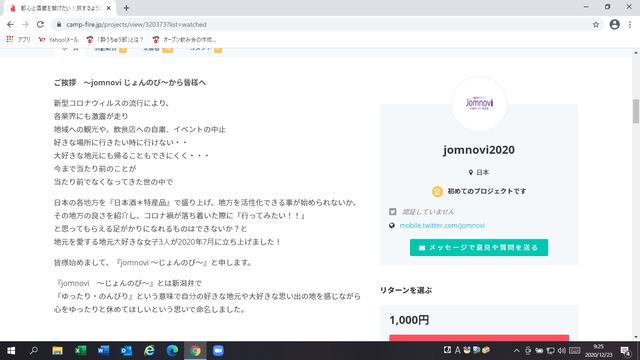The height and width of the screenshot is (360, 640).
Task: Click the 初めてのプロジェクトです badge icon
Action: pyautogui.click(x=437, y=191)
